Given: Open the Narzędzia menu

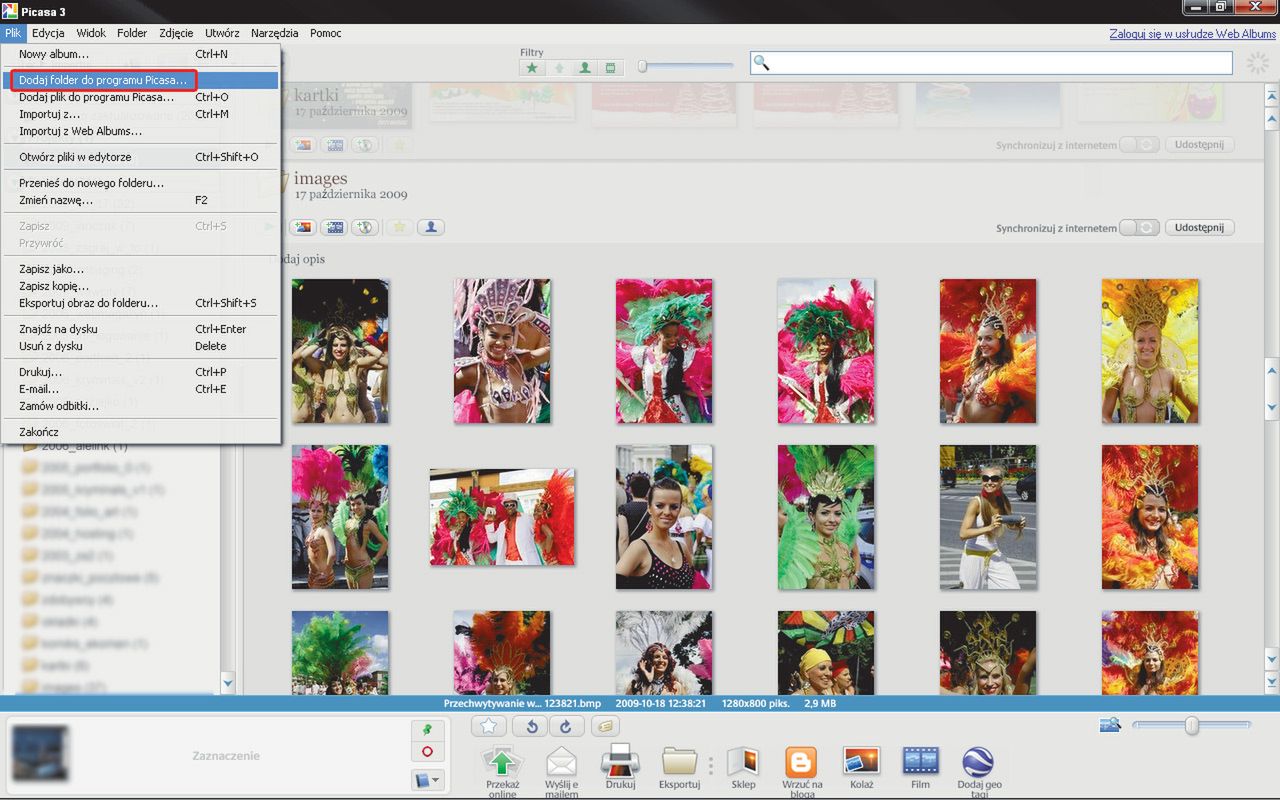Looking at the screenshot, I should pos(274,33).
